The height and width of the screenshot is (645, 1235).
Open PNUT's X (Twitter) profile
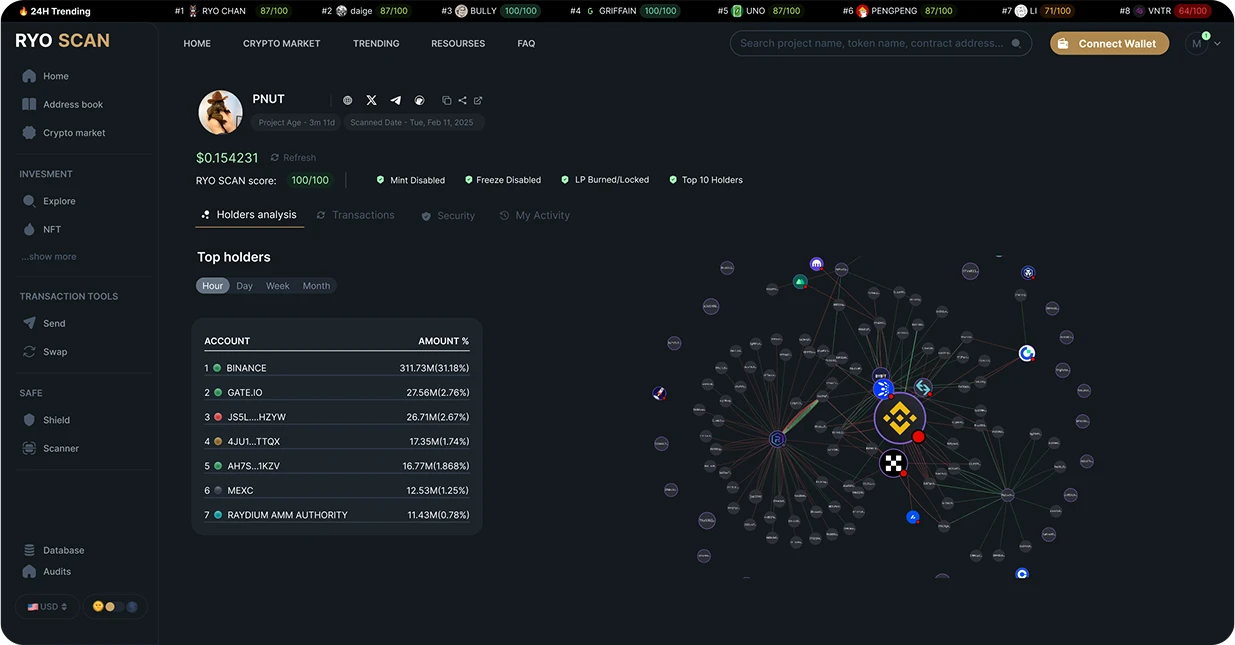[x=371, y=100]
